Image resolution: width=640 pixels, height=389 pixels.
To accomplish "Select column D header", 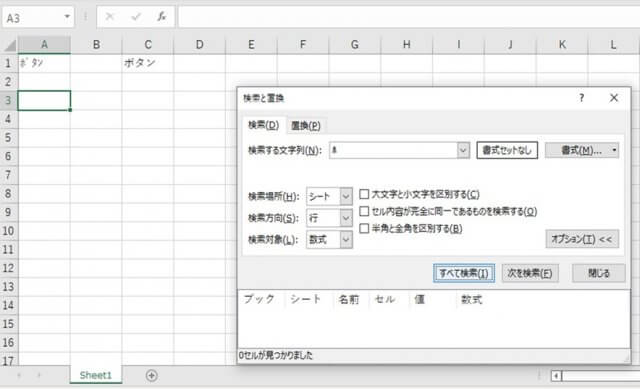I will pyautogui.click(x=199, y=44).
